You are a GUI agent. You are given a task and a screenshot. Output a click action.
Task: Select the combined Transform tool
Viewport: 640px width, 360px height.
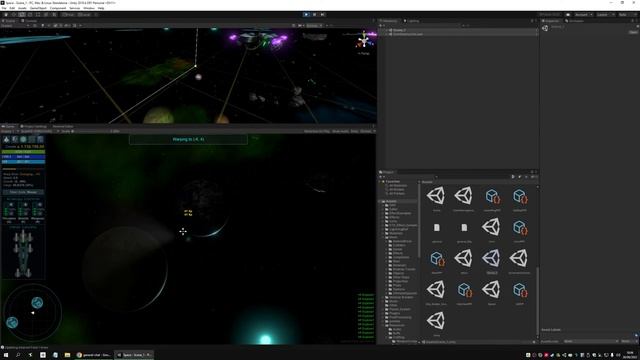46,15
